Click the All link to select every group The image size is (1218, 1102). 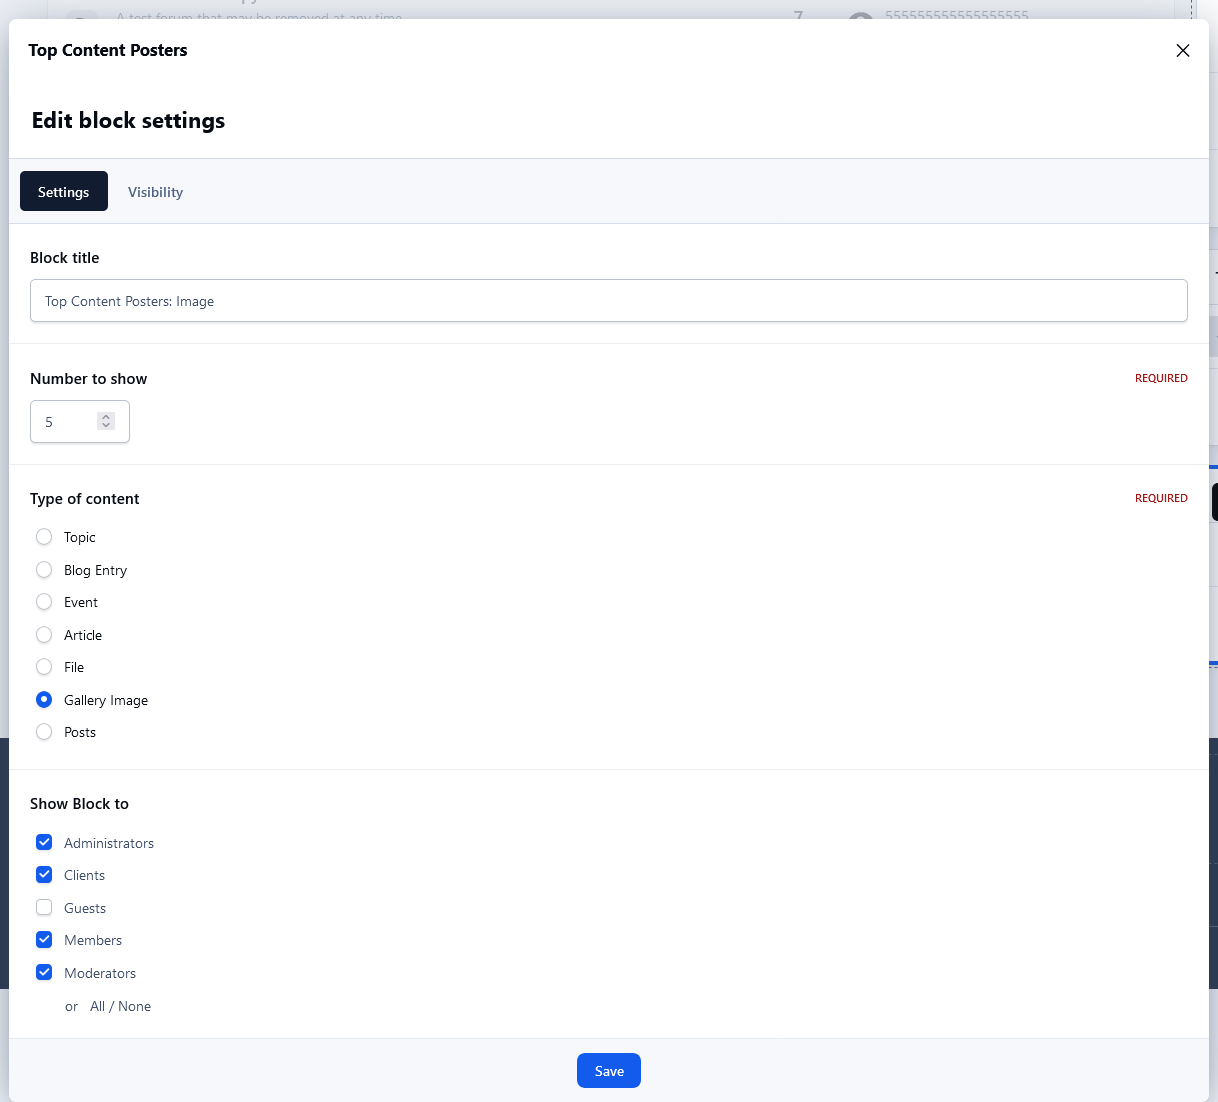(x=97, y=1006)
